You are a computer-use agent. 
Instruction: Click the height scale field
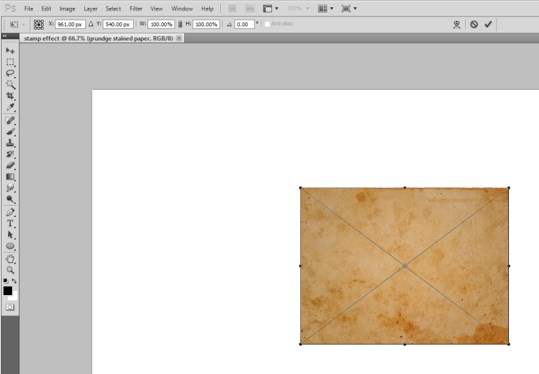pyautogui.click(x=206, y=24)
